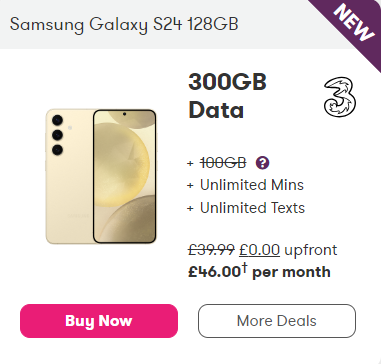Open More Deals for this phone
This screenshot has width=381, height=364.
(277, 321)
